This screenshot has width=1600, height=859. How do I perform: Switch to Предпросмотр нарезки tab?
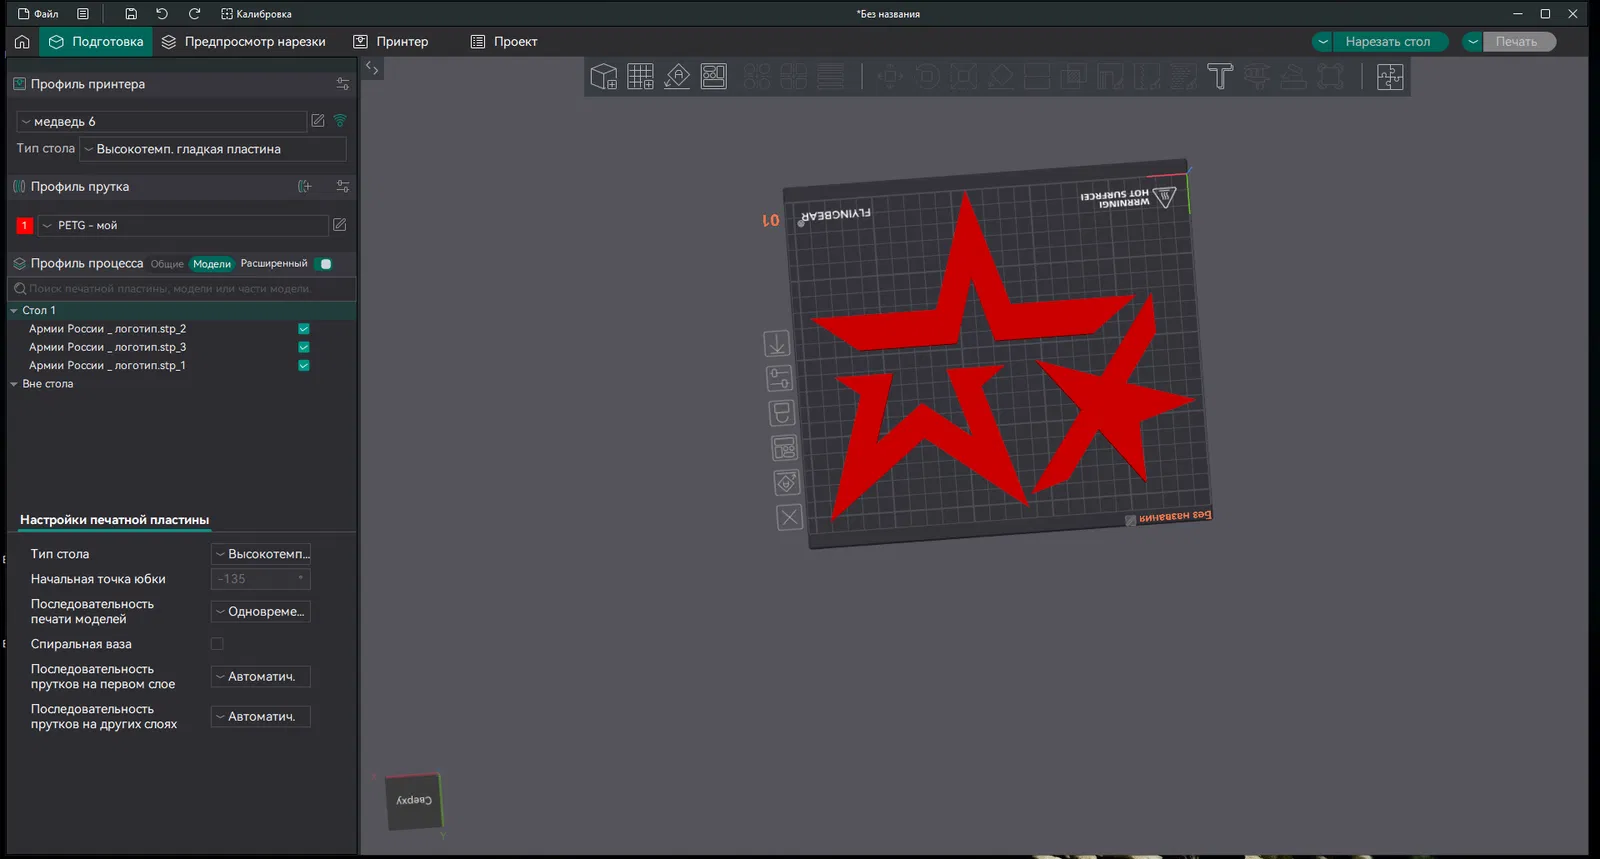click(244, 42)
